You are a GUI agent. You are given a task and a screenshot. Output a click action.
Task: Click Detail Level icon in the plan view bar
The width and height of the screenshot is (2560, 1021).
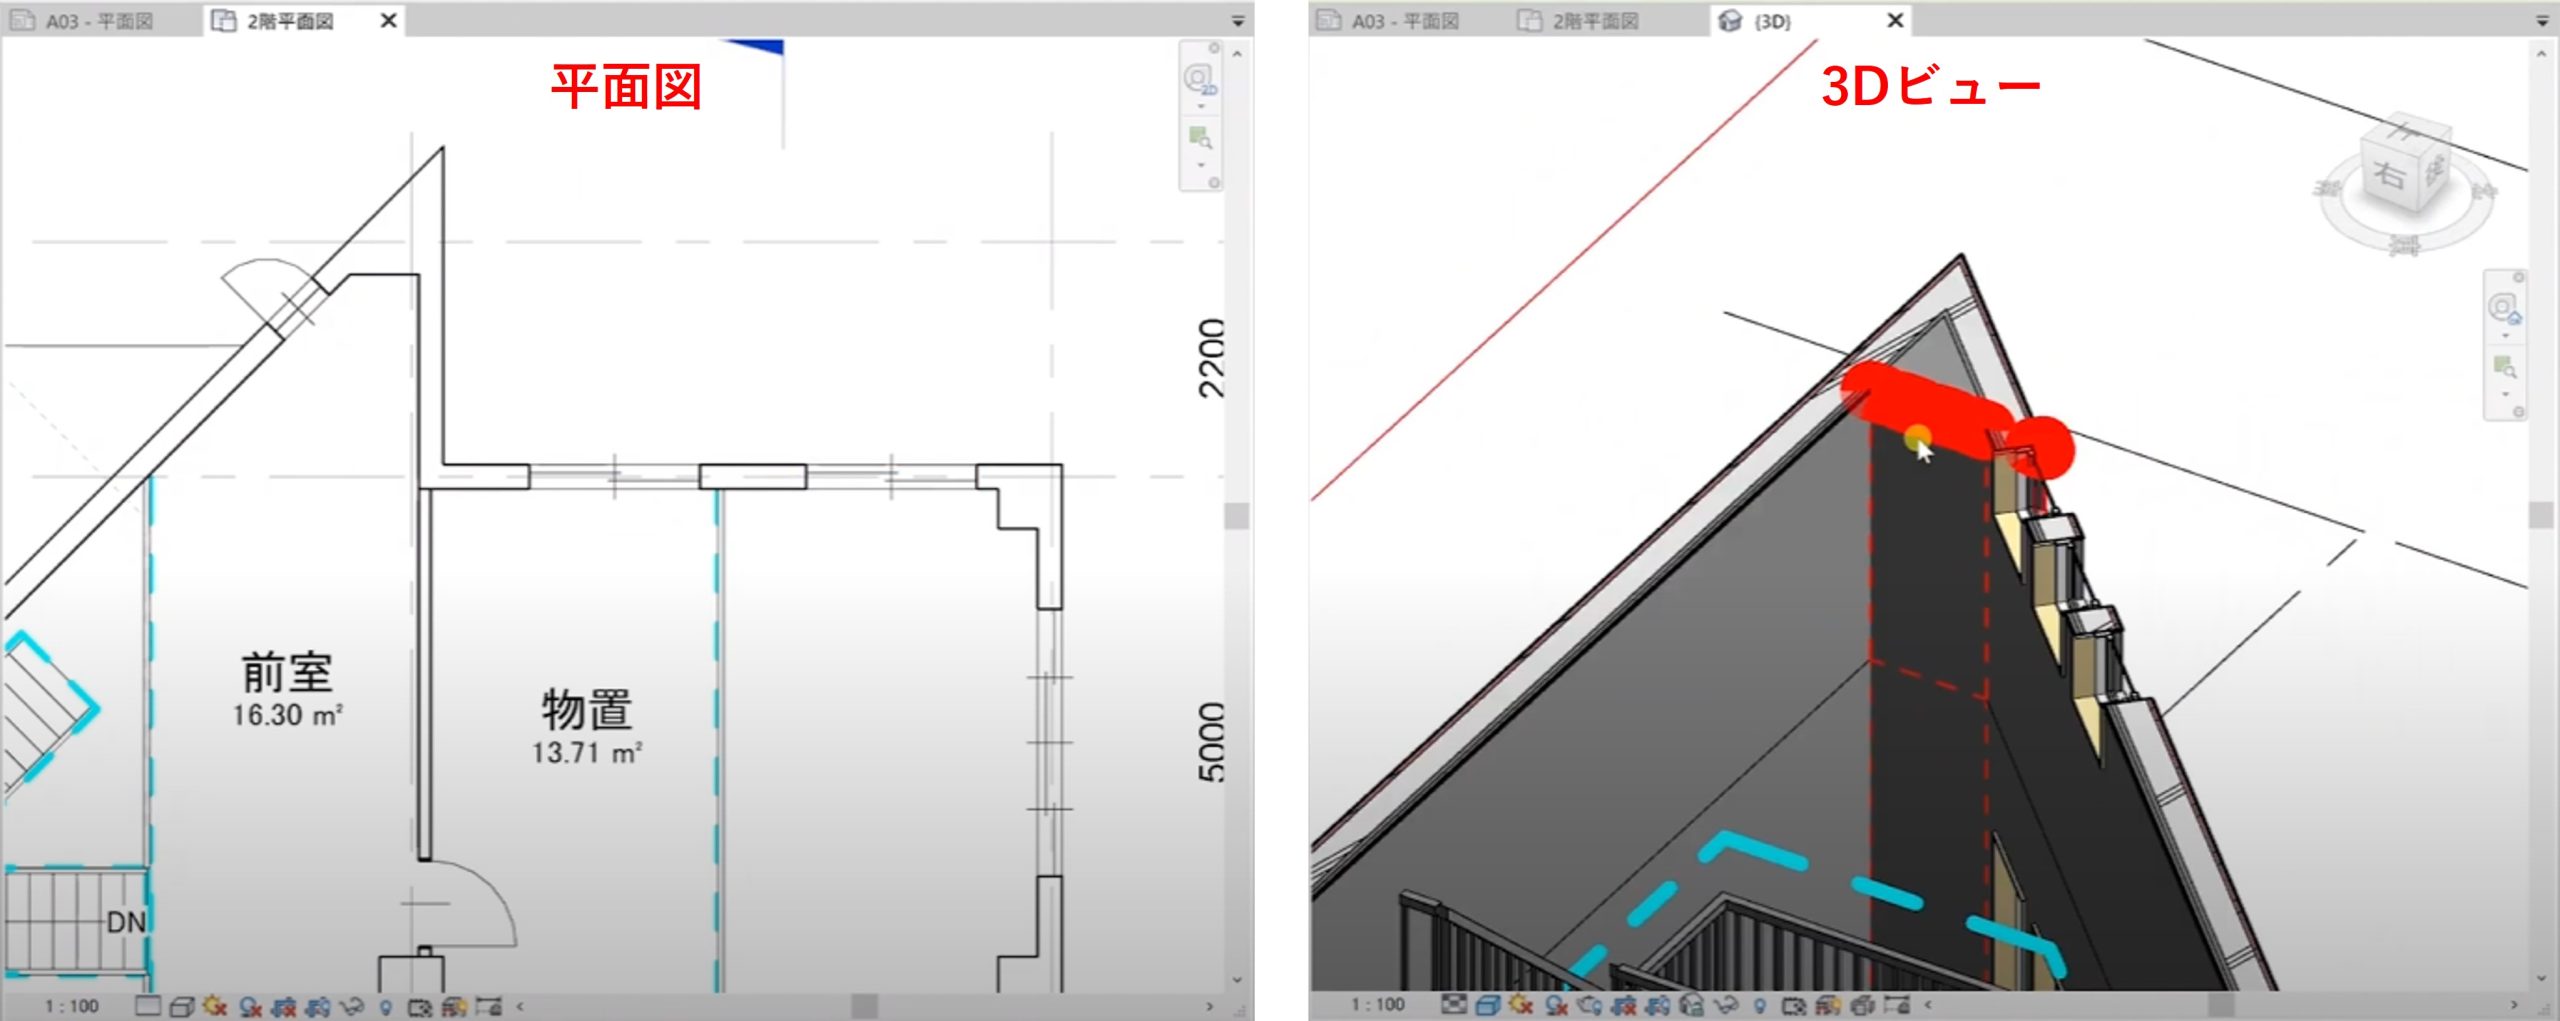147,1006
